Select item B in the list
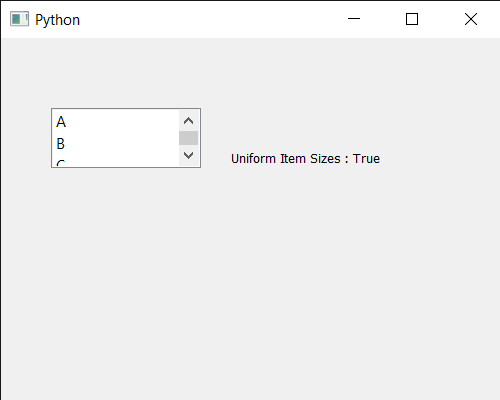 click(116, 144)
